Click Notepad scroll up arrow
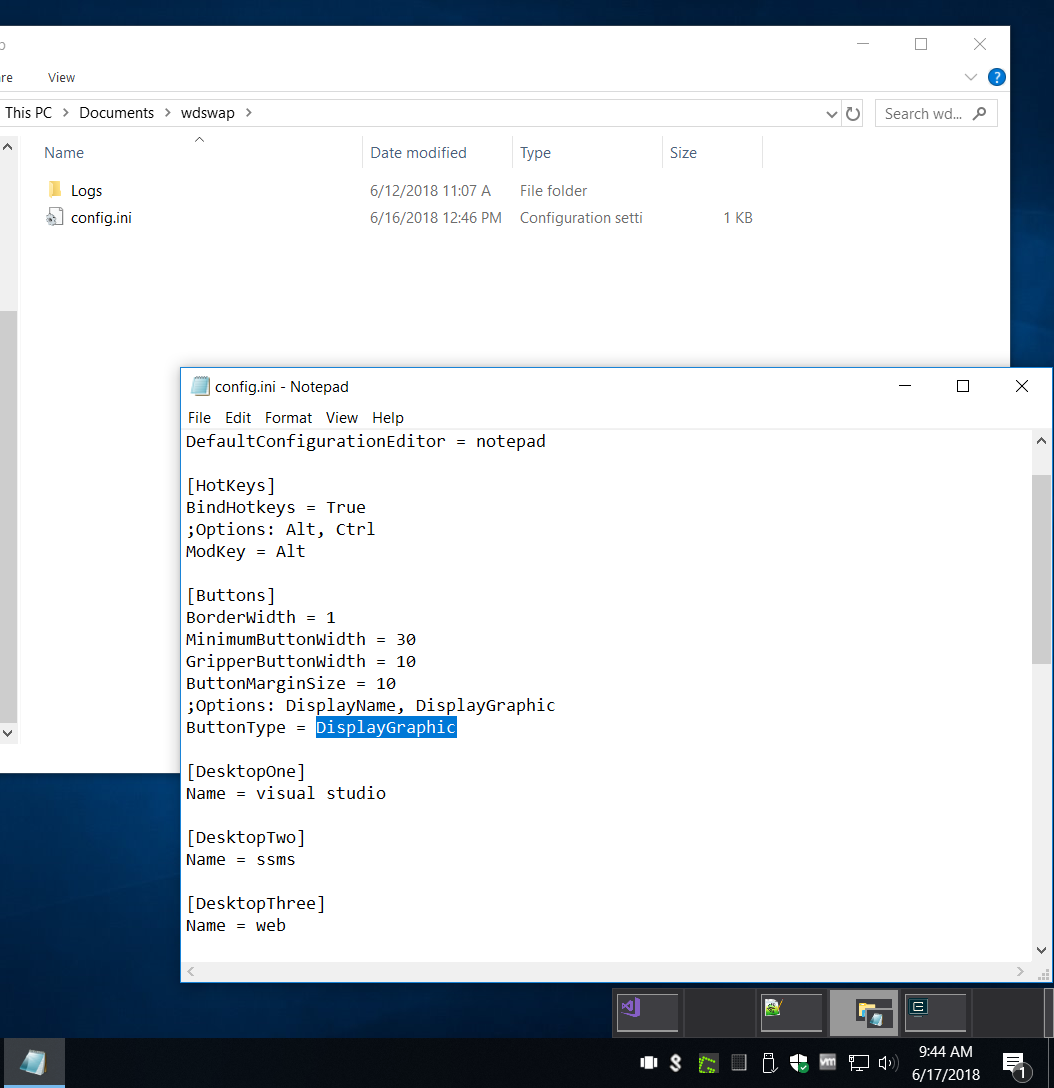This screenshot has width=1054, height=1088. 1041,441
